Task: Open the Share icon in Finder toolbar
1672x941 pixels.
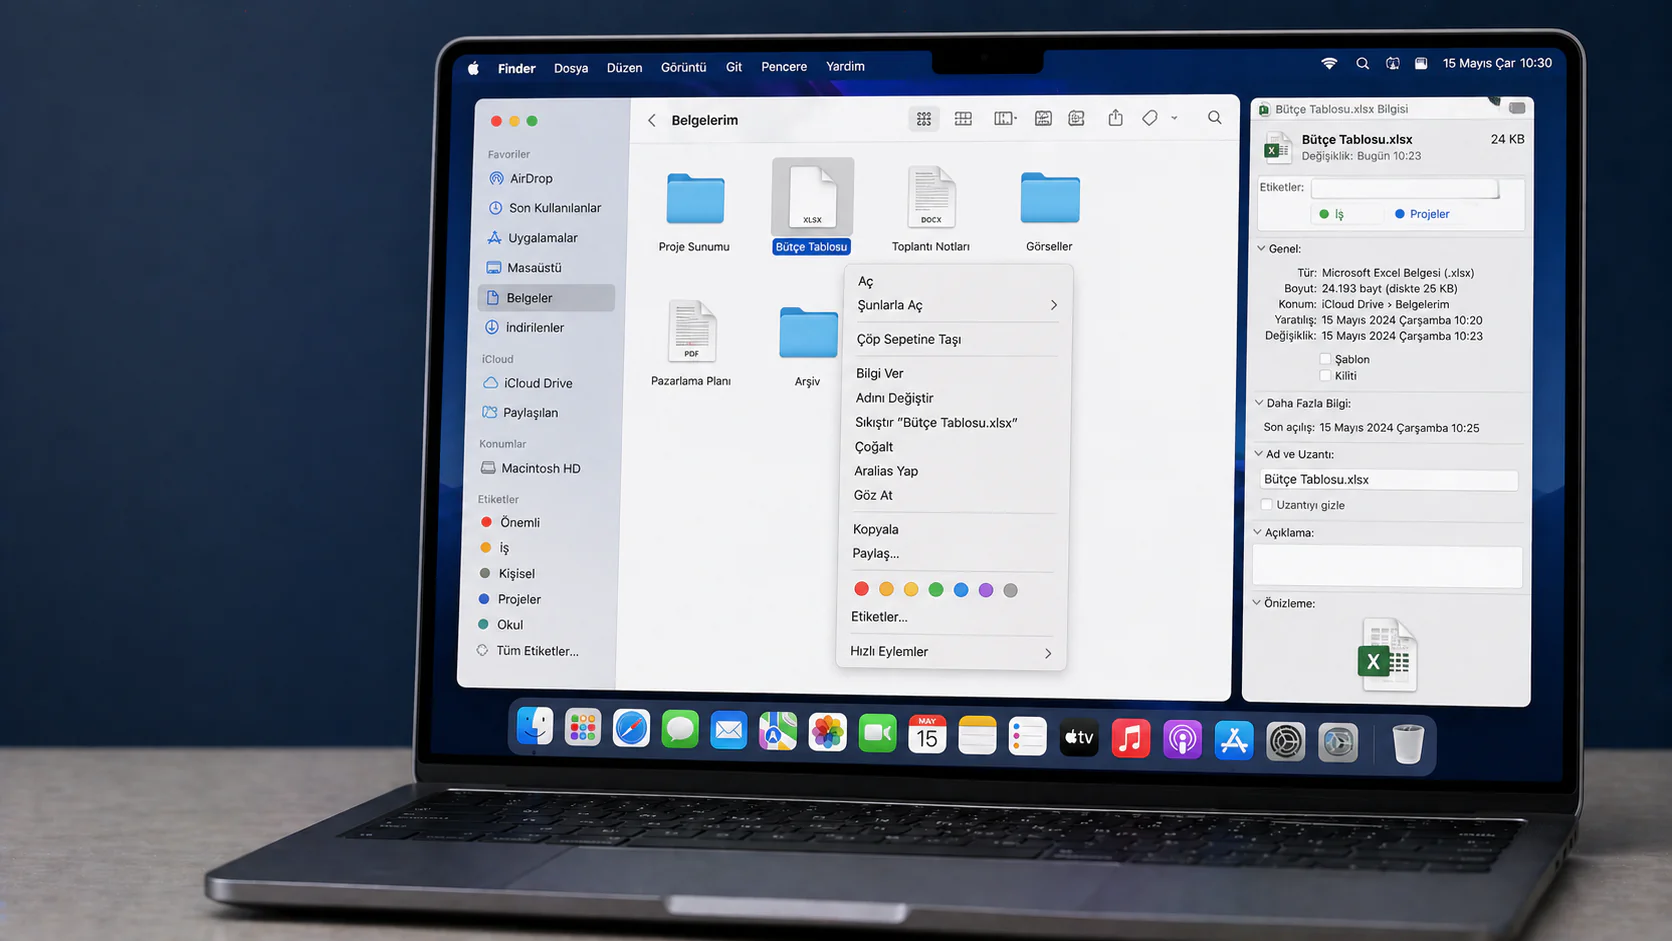Action: pos(1115,118)
